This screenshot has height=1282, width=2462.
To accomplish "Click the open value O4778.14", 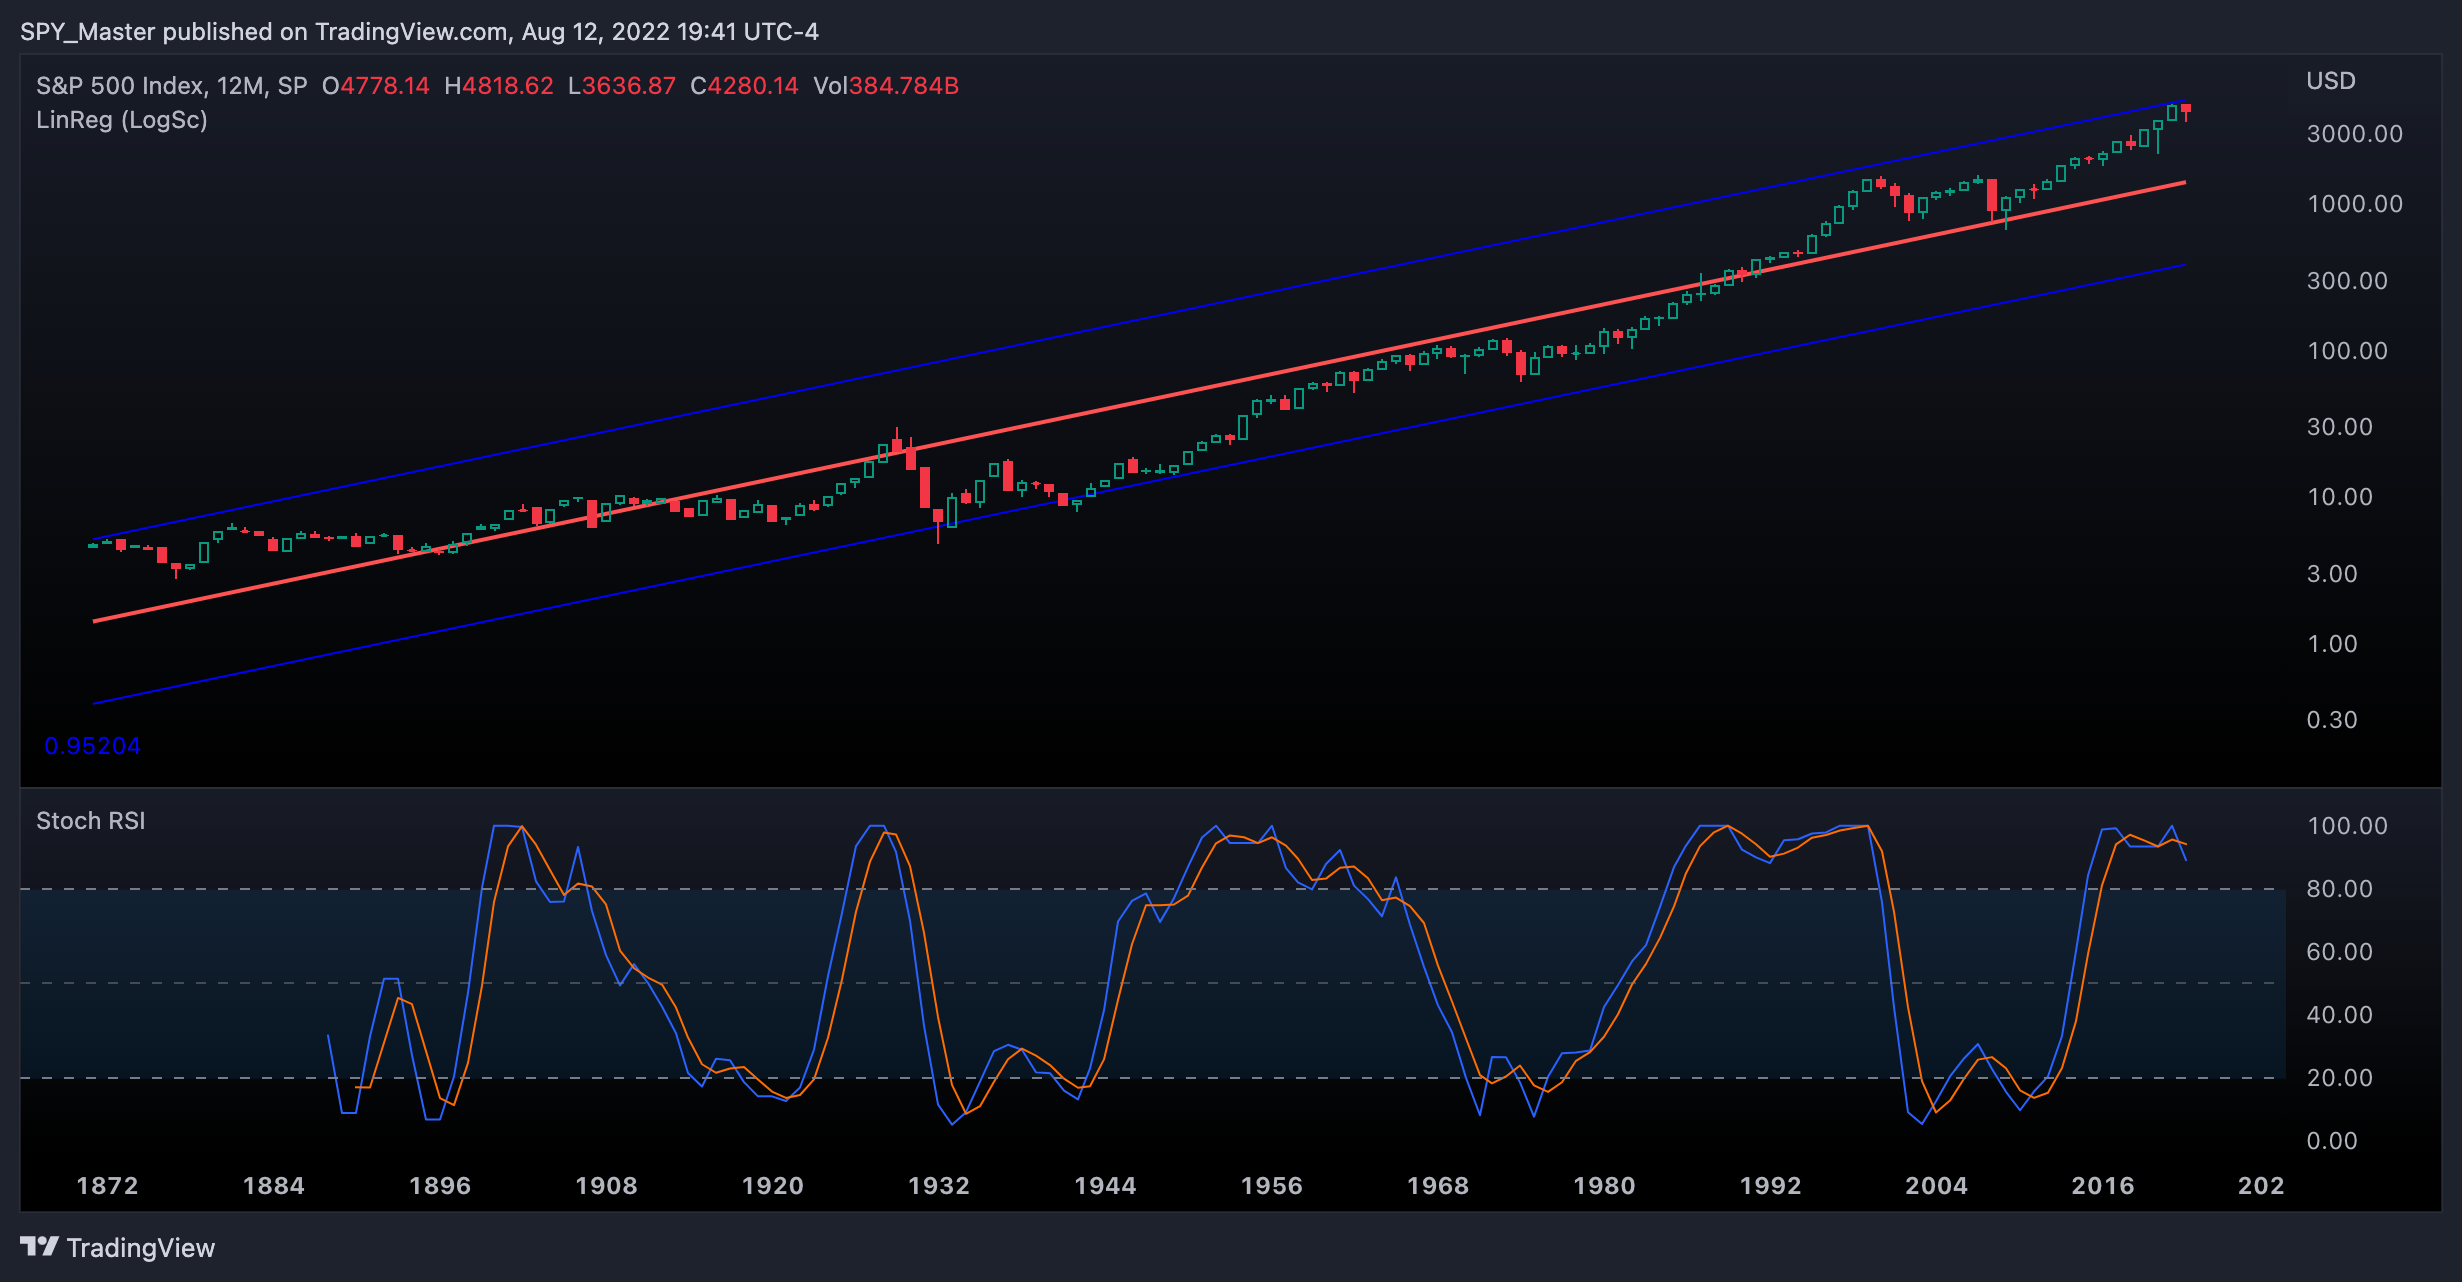I will point(376,86).
